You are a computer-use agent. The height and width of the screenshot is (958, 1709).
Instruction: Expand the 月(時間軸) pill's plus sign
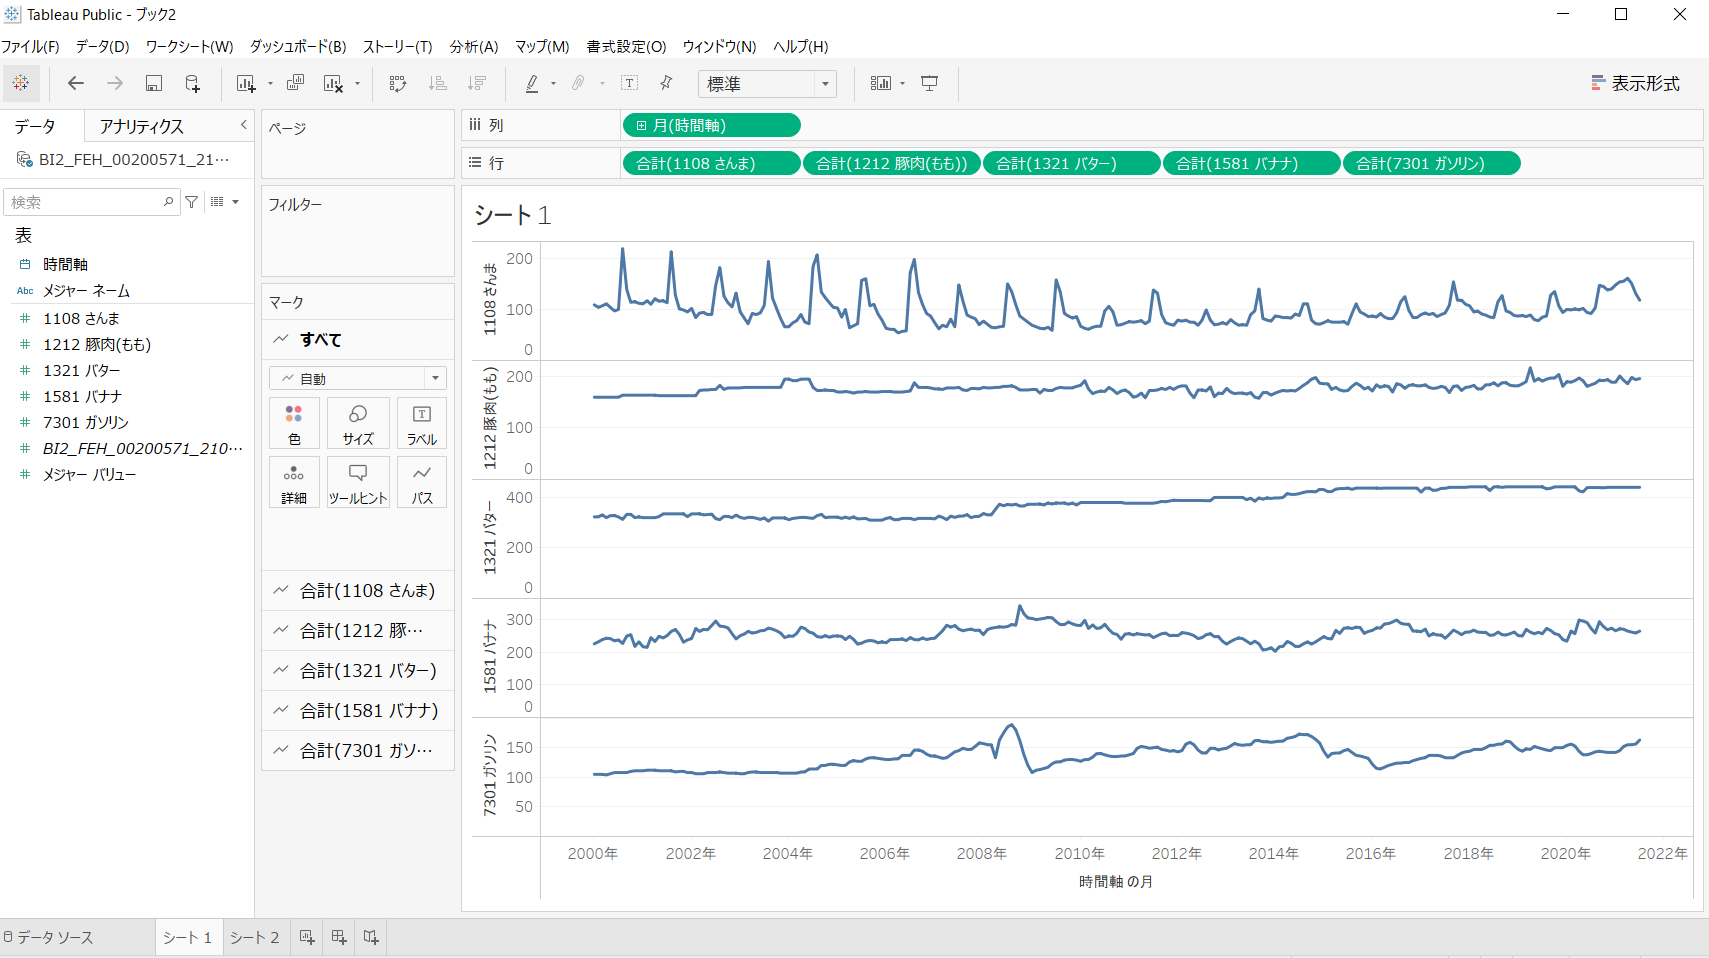tap(642, 126)
